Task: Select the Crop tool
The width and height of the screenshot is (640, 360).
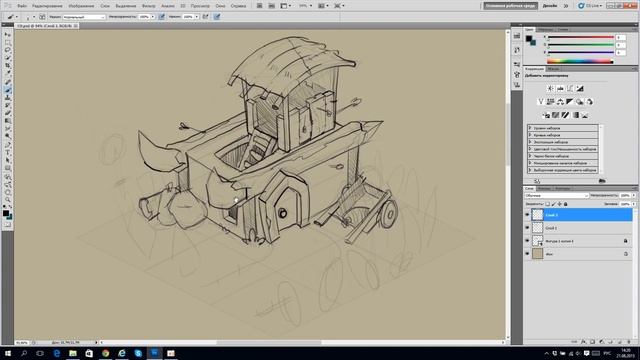Action: [8, 66]
